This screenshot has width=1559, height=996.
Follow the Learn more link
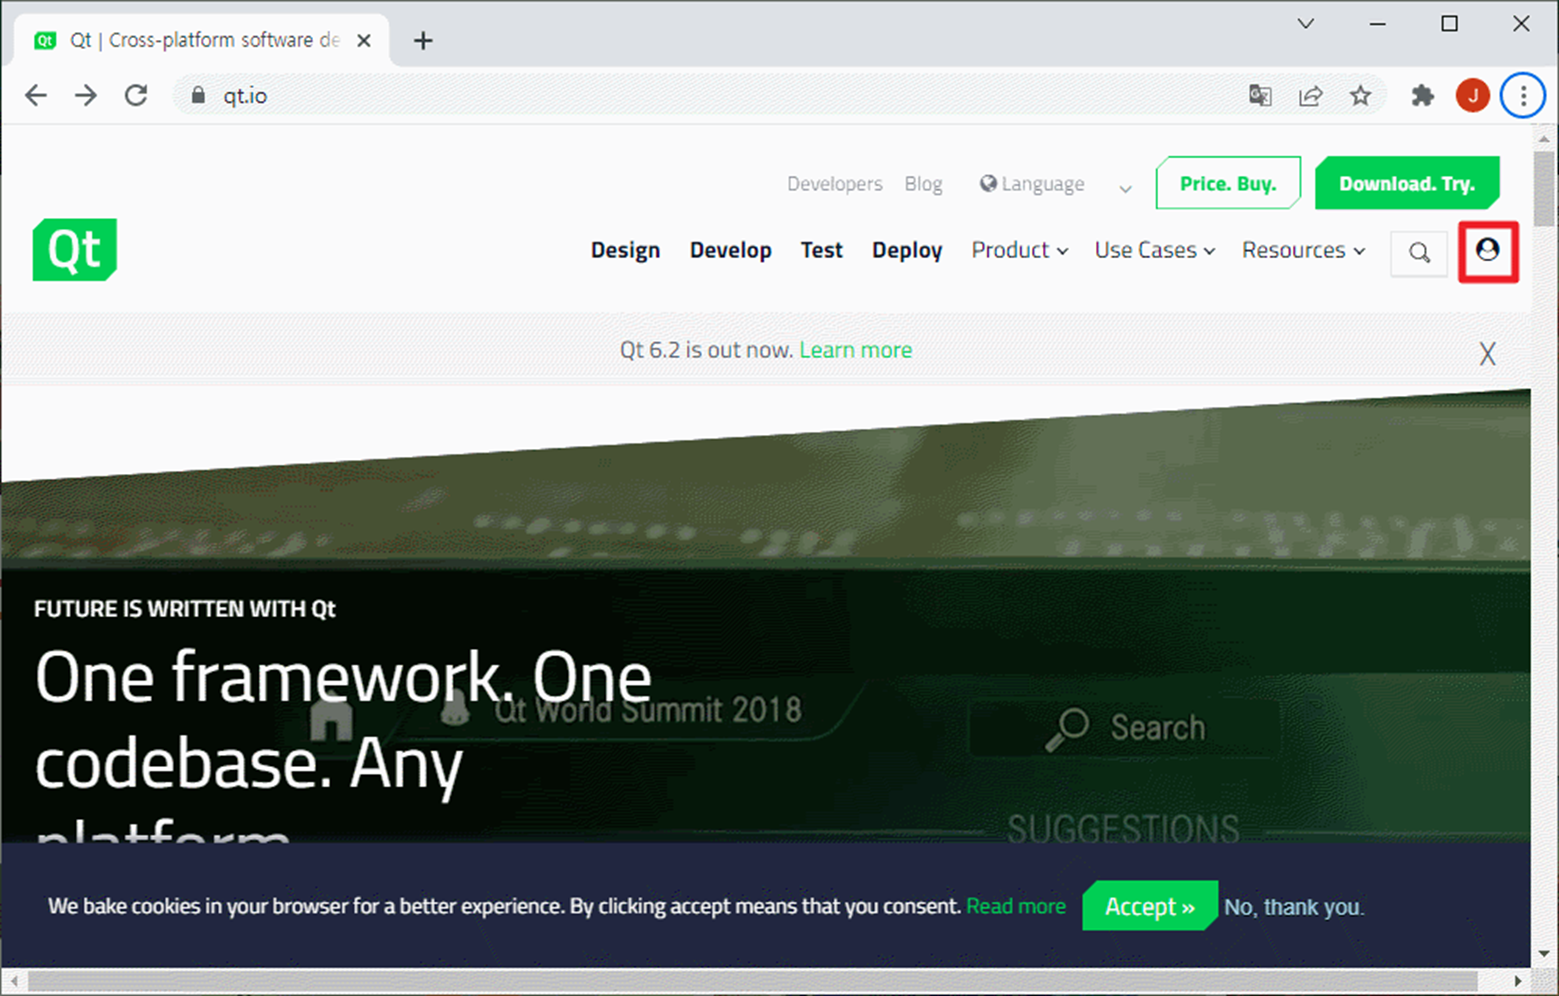click(856, 350)
